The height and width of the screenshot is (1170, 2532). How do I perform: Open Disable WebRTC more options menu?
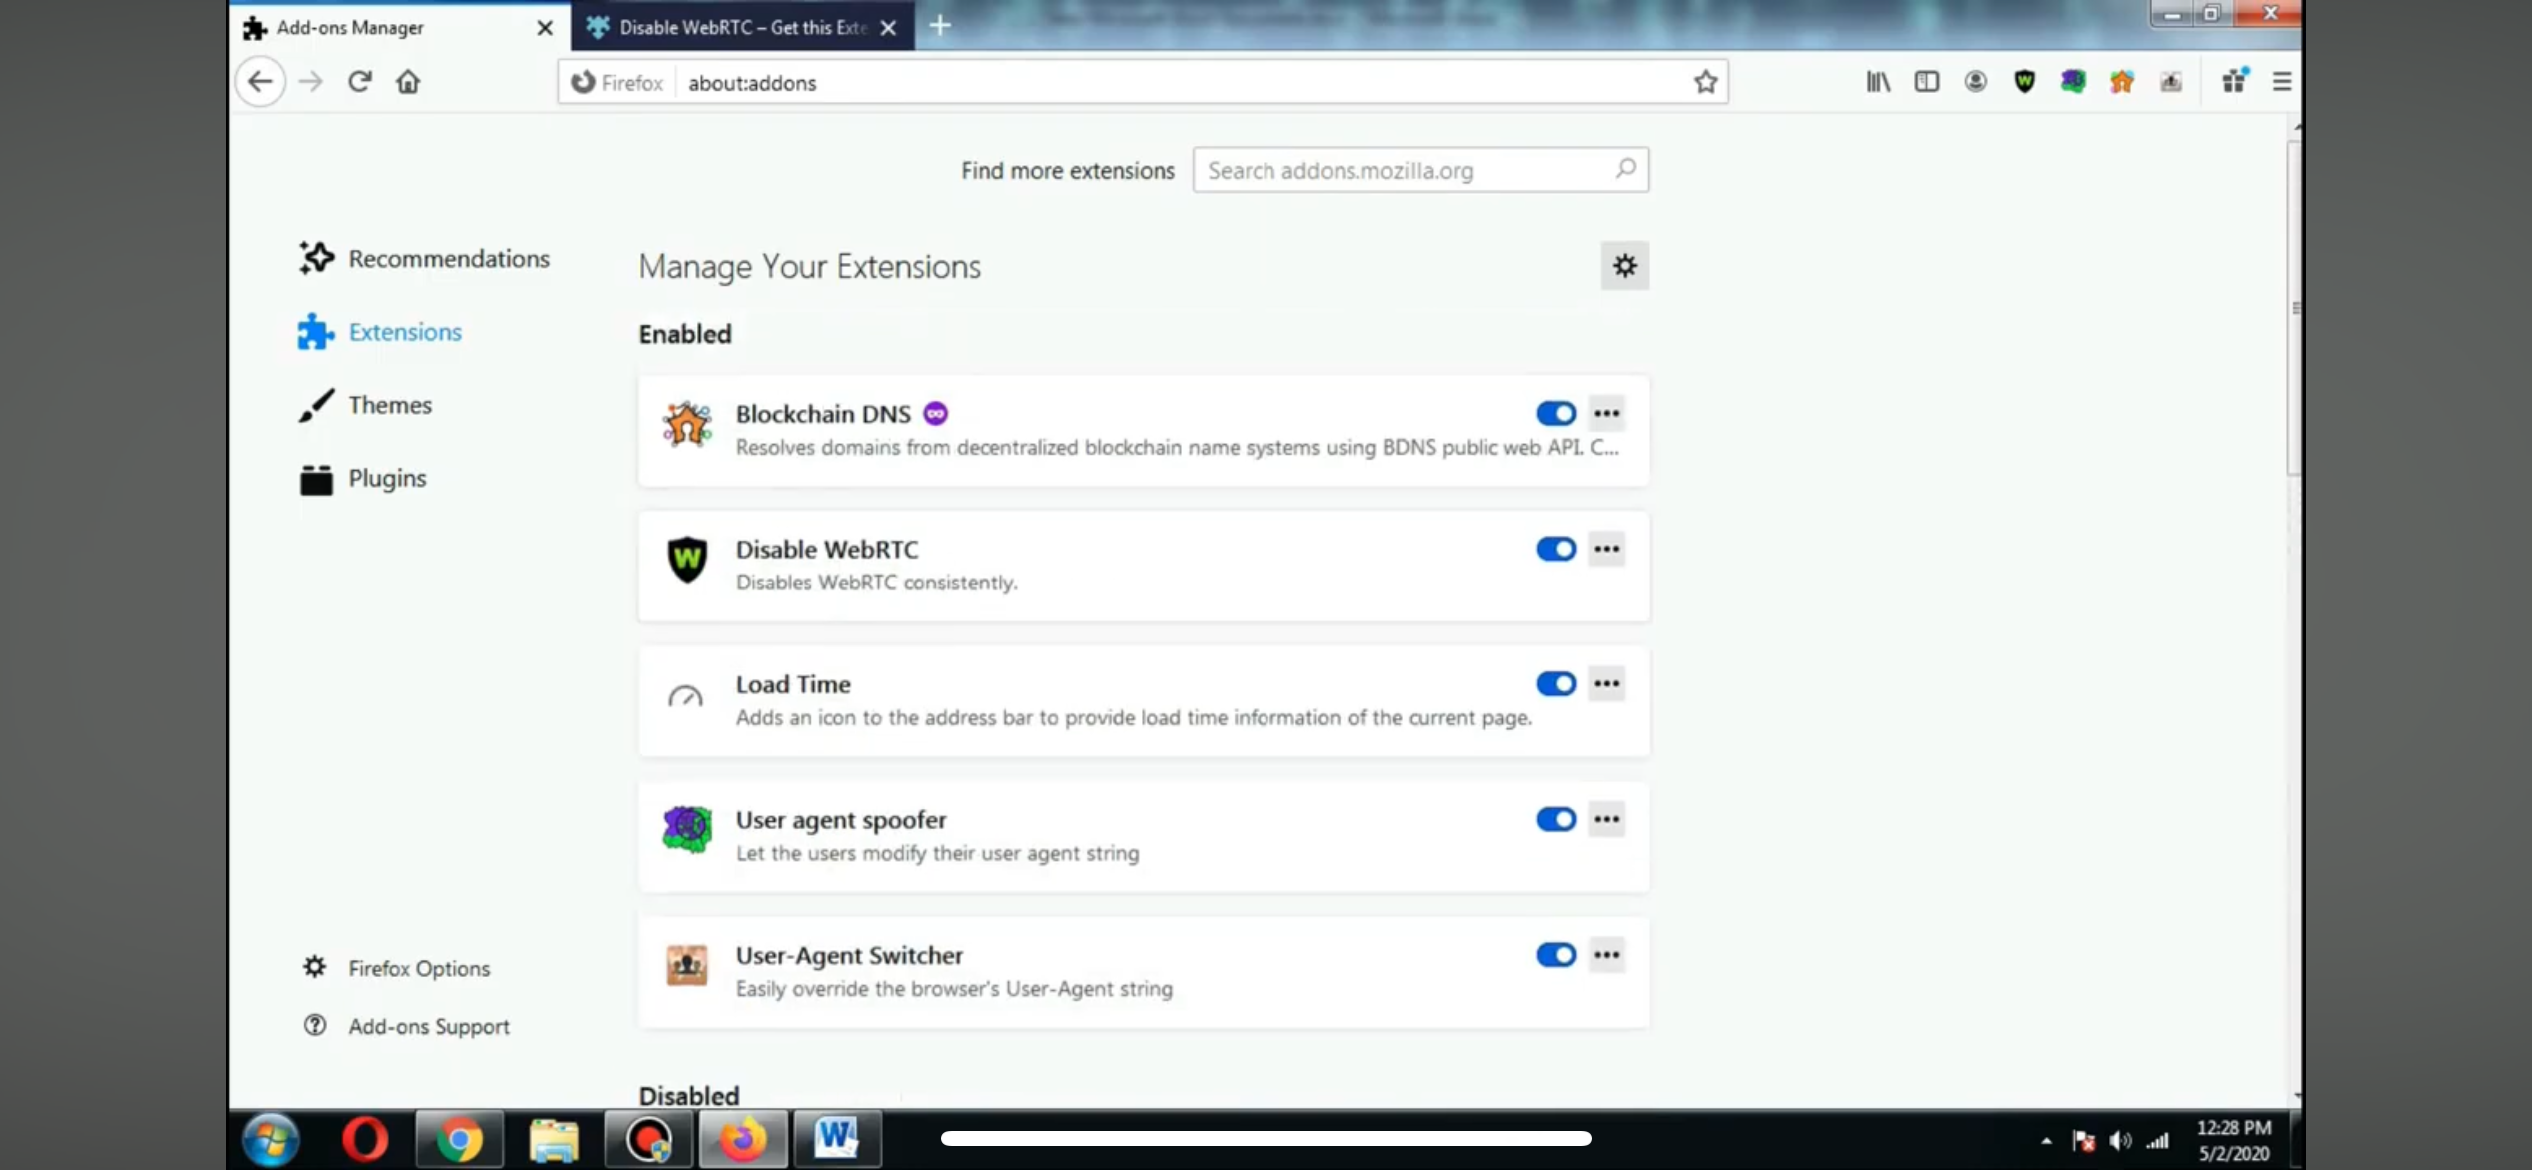tap(1607, 549)
